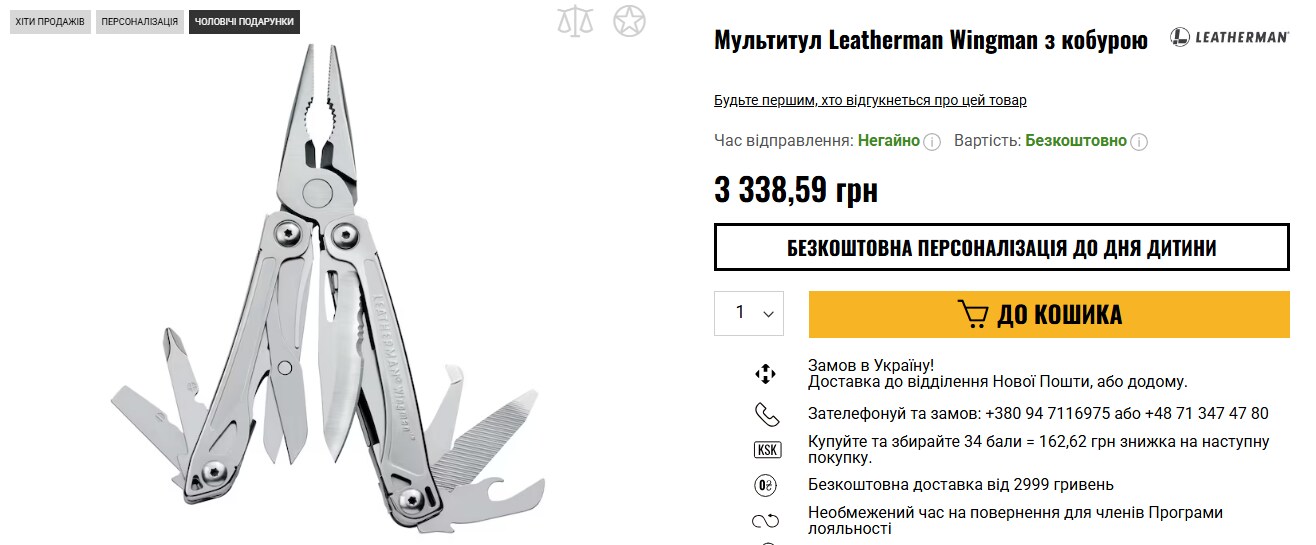Open info icon next to Негайно
Viewport: 1316px width, 545px height.
pyautogui.click(x=932, y=142)
